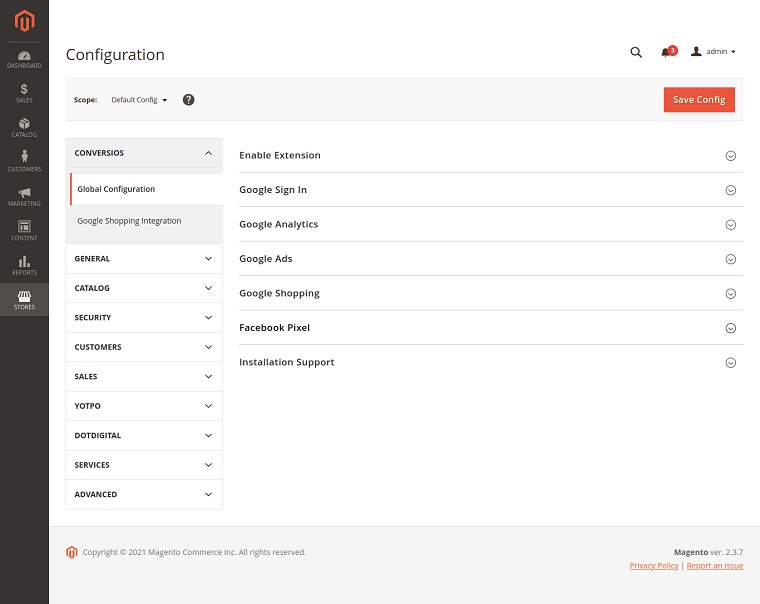The height and width of the screenshot is (604, 760).
Task: Click the Save Config button
Action: [699, 100]
